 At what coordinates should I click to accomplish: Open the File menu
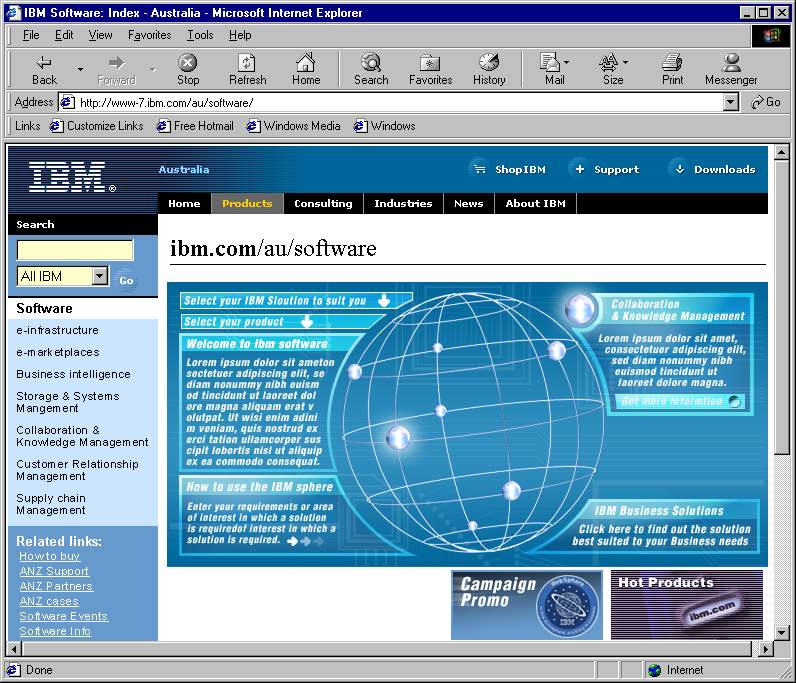(30, 35)
